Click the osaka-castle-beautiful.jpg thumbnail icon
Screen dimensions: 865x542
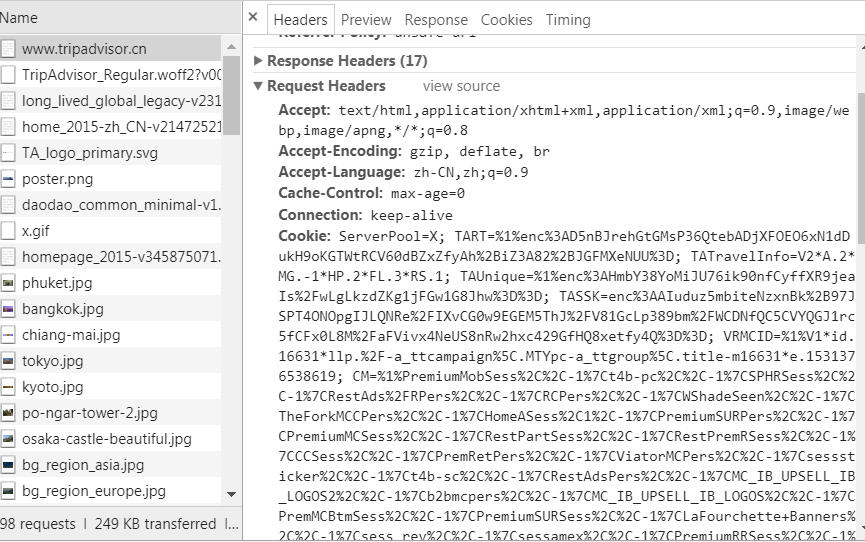(9, 439)
